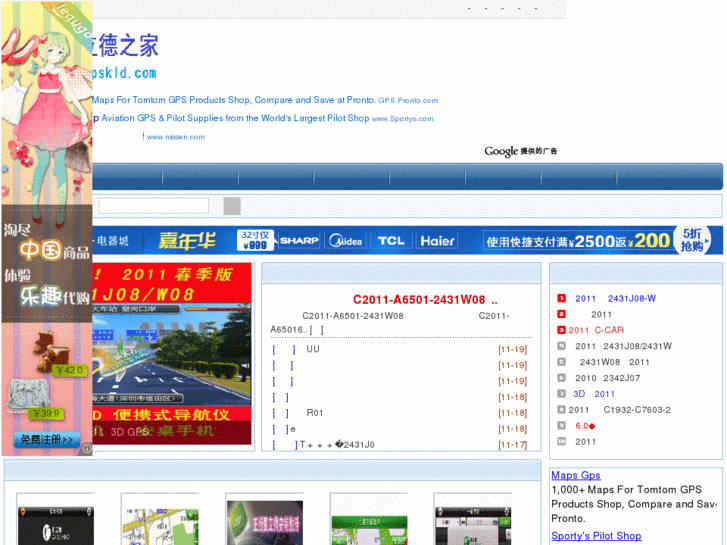The width and height of the screenshot is (727, 545).
Task: Focus the search input field
Action: [x=153, y=205]
